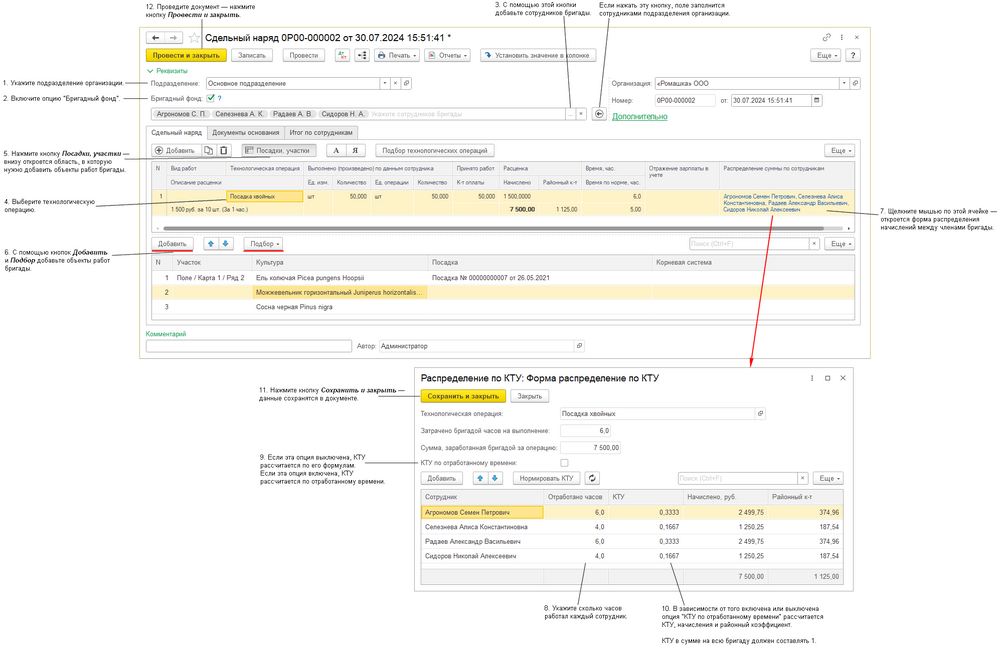Expand the Подбор dropdown
1000x646 pixels.
point(264,243)
